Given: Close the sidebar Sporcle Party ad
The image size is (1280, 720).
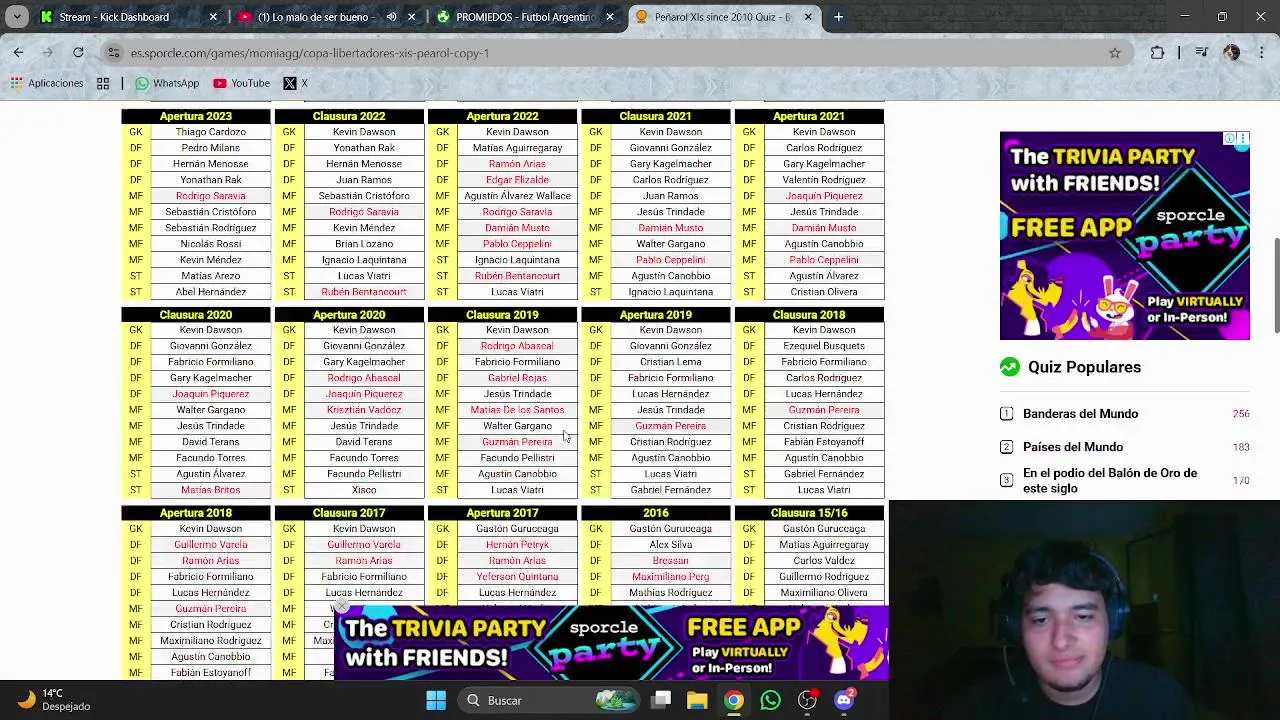Looking at the screenshot, I should coord(1243,139).
